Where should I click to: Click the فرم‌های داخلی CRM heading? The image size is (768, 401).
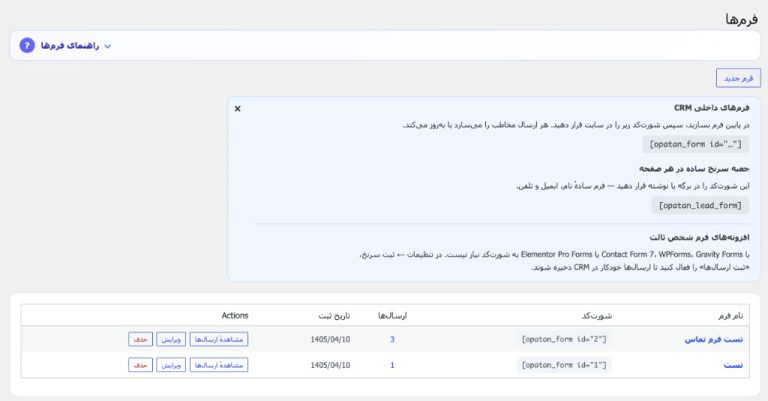(x=711, y=108)
